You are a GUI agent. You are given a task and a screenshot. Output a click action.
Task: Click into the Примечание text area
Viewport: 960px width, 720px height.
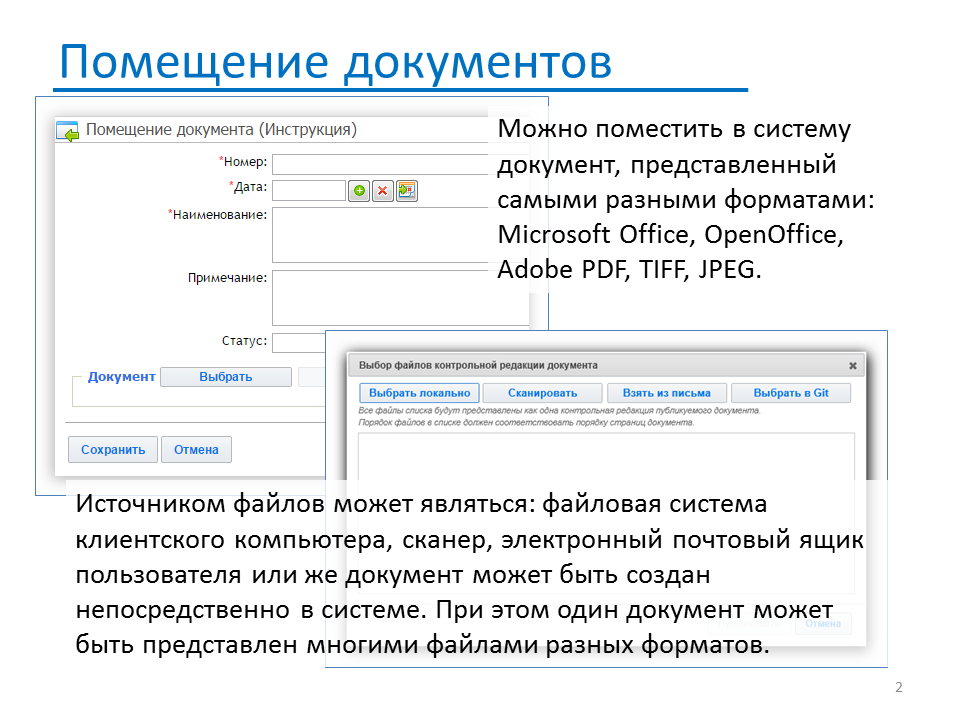(x=400, y=298)
